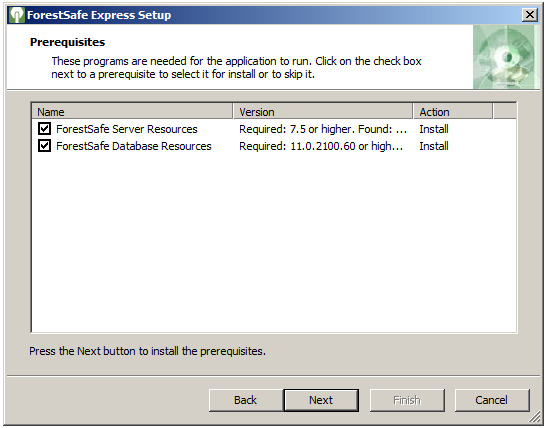Click Install action for Database Resources
546x428 pixels.
click(434, 146)
